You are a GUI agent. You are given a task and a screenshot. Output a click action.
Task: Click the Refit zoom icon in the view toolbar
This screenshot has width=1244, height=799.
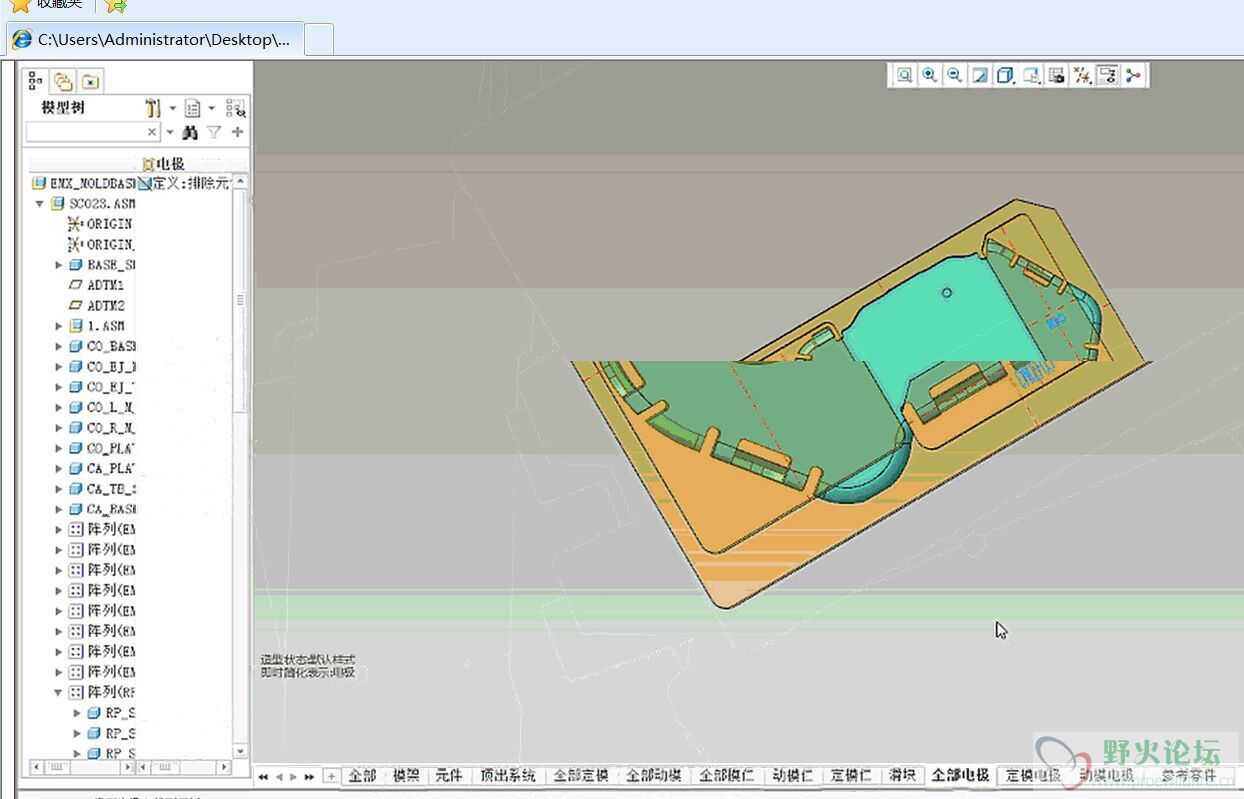[905, 75]
